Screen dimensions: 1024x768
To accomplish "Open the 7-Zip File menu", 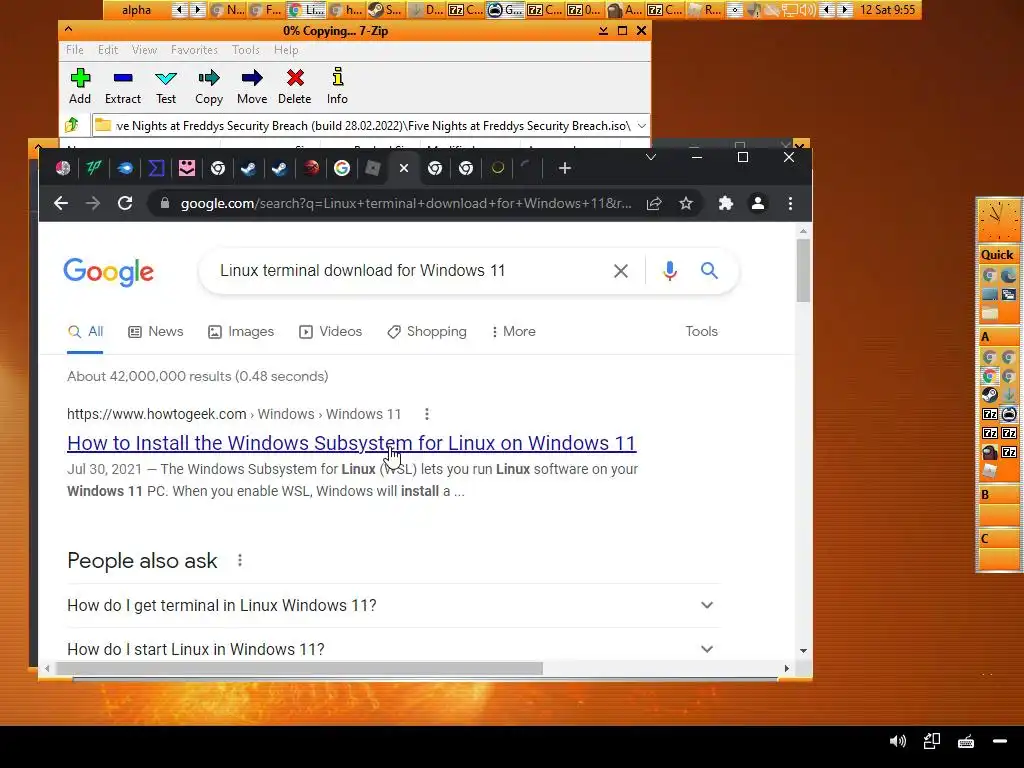I will [74, 50].
